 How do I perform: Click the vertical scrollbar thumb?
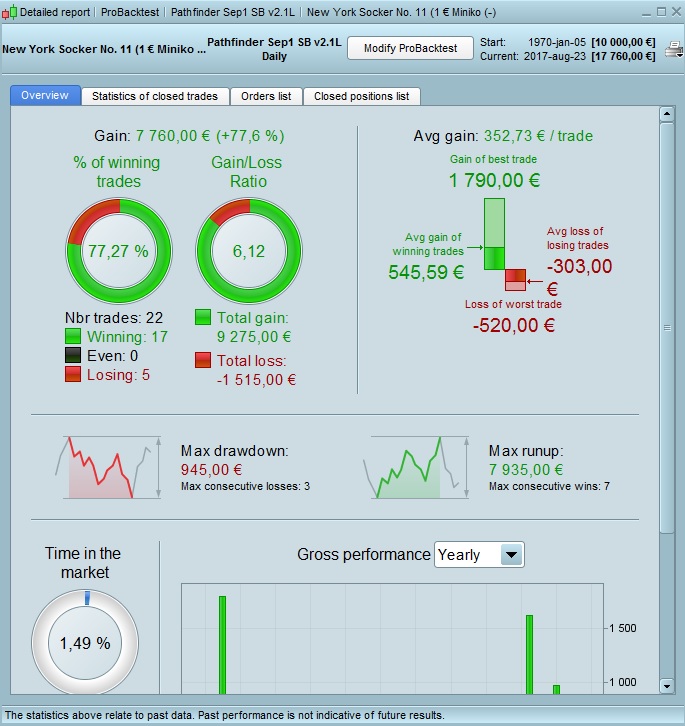[x=667, y=328]
